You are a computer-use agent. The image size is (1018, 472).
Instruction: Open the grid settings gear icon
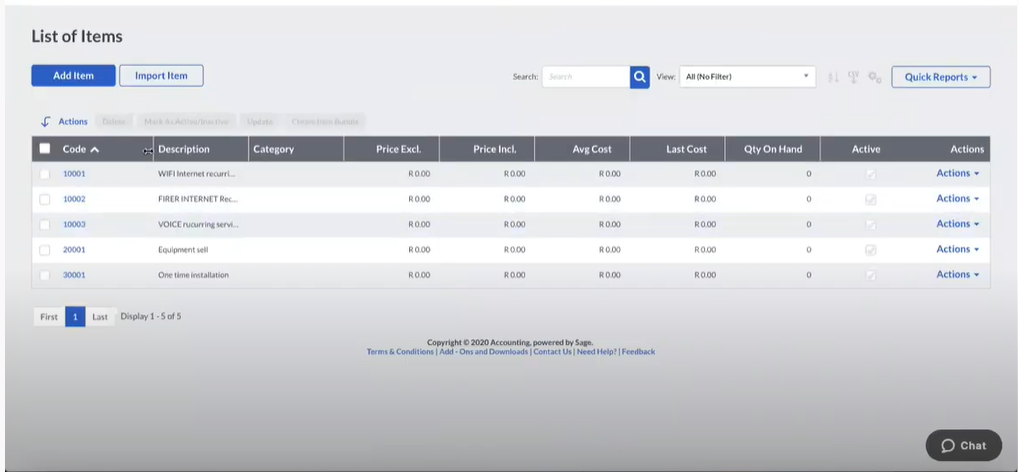[875, 77]
